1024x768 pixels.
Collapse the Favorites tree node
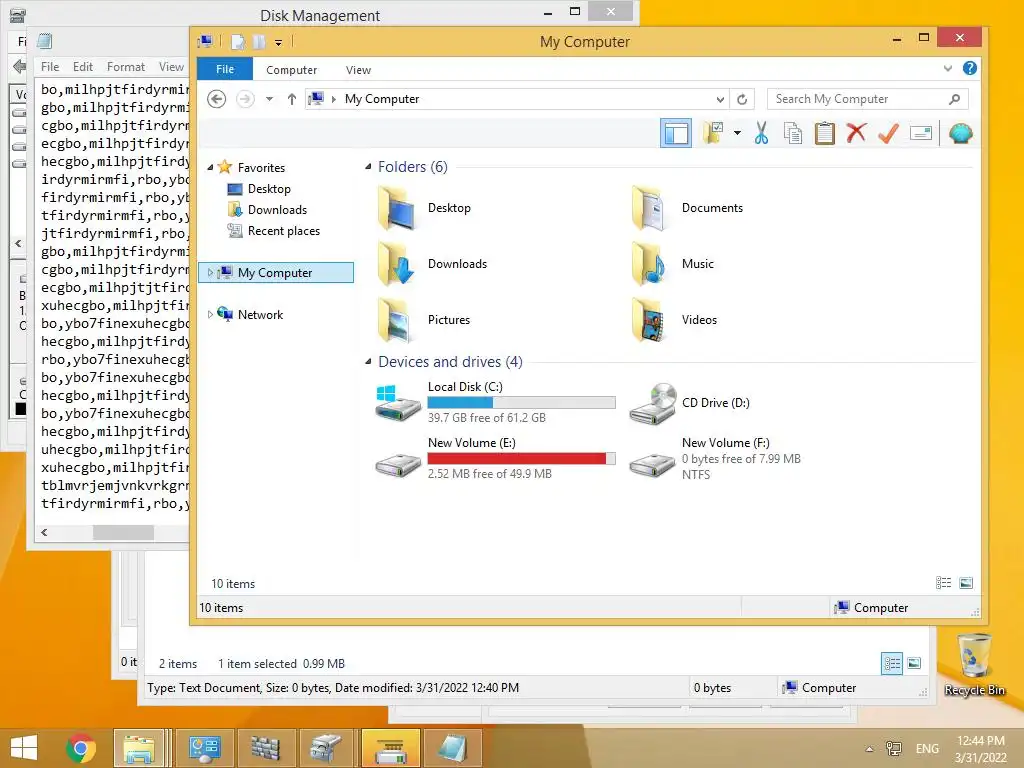210,168
